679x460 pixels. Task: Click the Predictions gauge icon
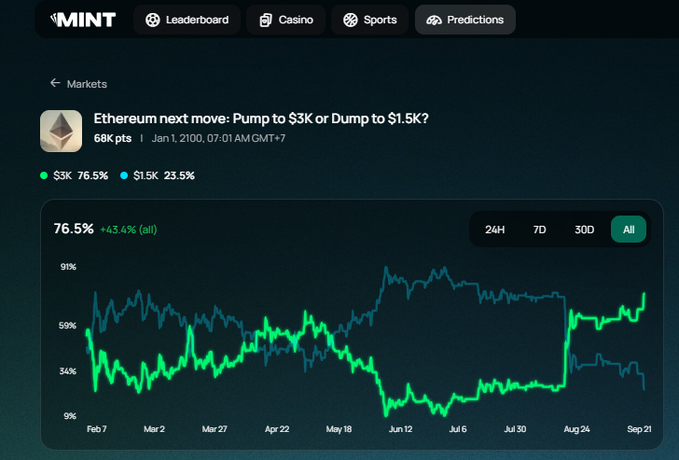[434, 20]
